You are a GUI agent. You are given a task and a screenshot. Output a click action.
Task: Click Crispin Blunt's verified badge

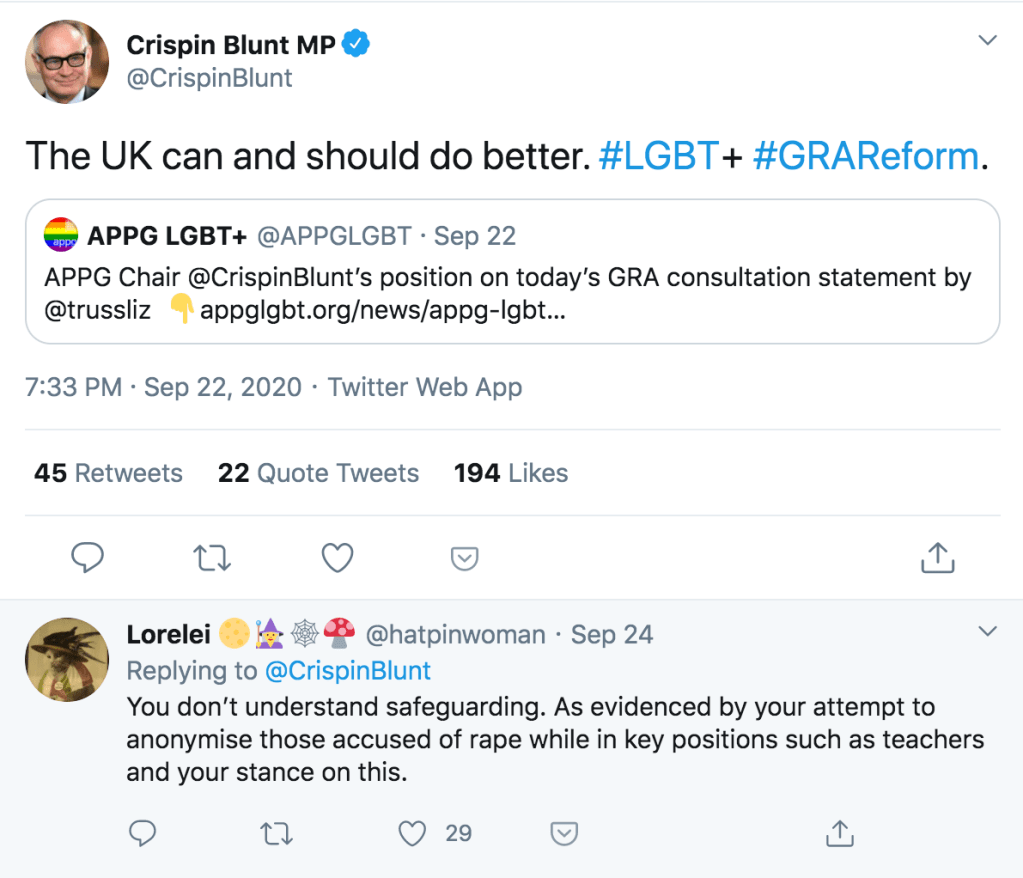pyautogui.click(x=357, y=44)
